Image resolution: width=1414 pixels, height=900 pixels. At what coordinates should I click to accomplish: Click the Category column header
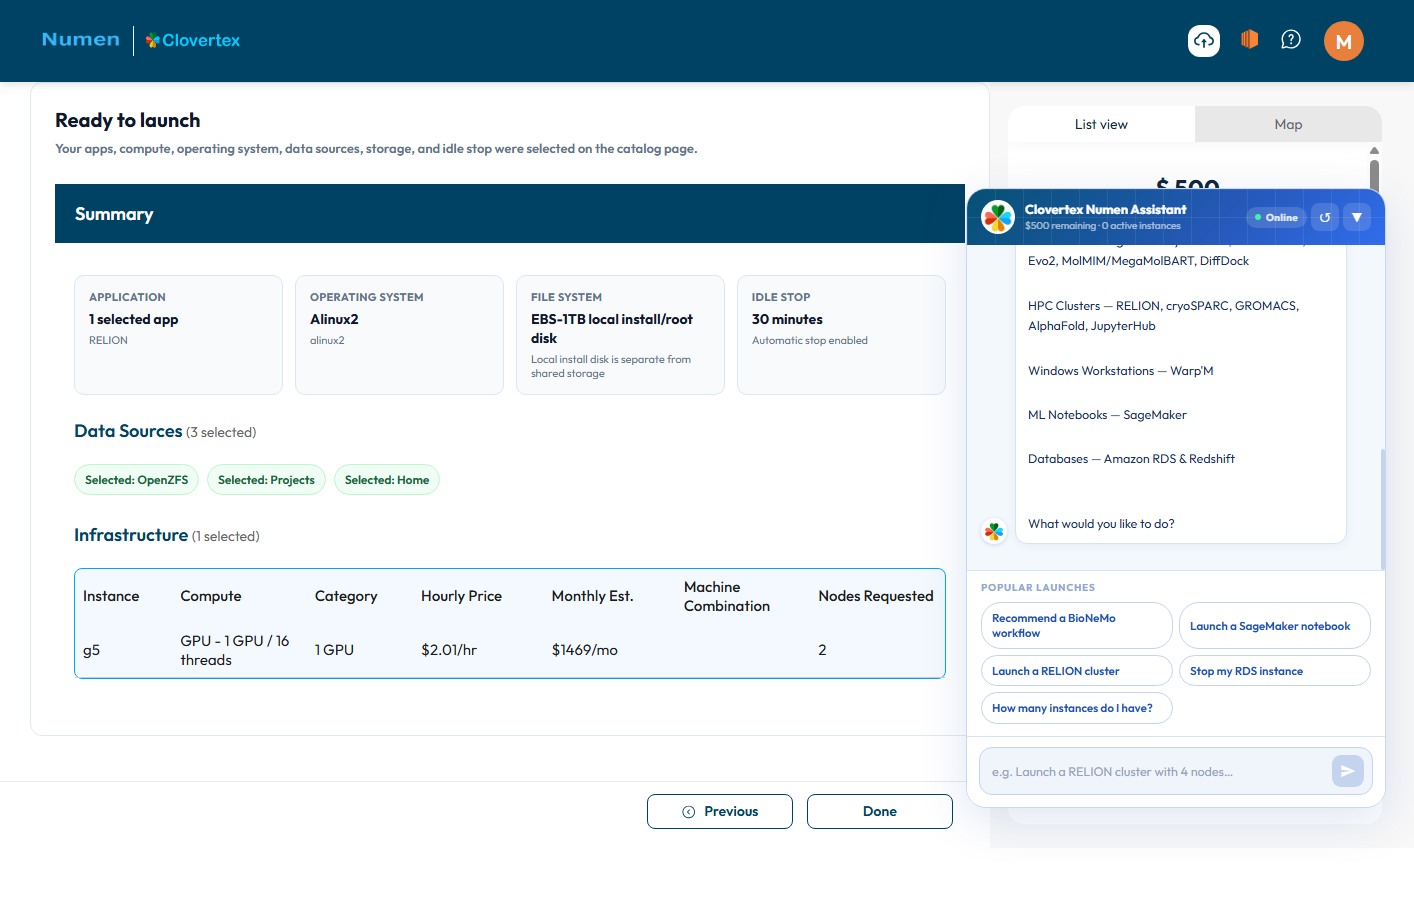coord(346,596)
